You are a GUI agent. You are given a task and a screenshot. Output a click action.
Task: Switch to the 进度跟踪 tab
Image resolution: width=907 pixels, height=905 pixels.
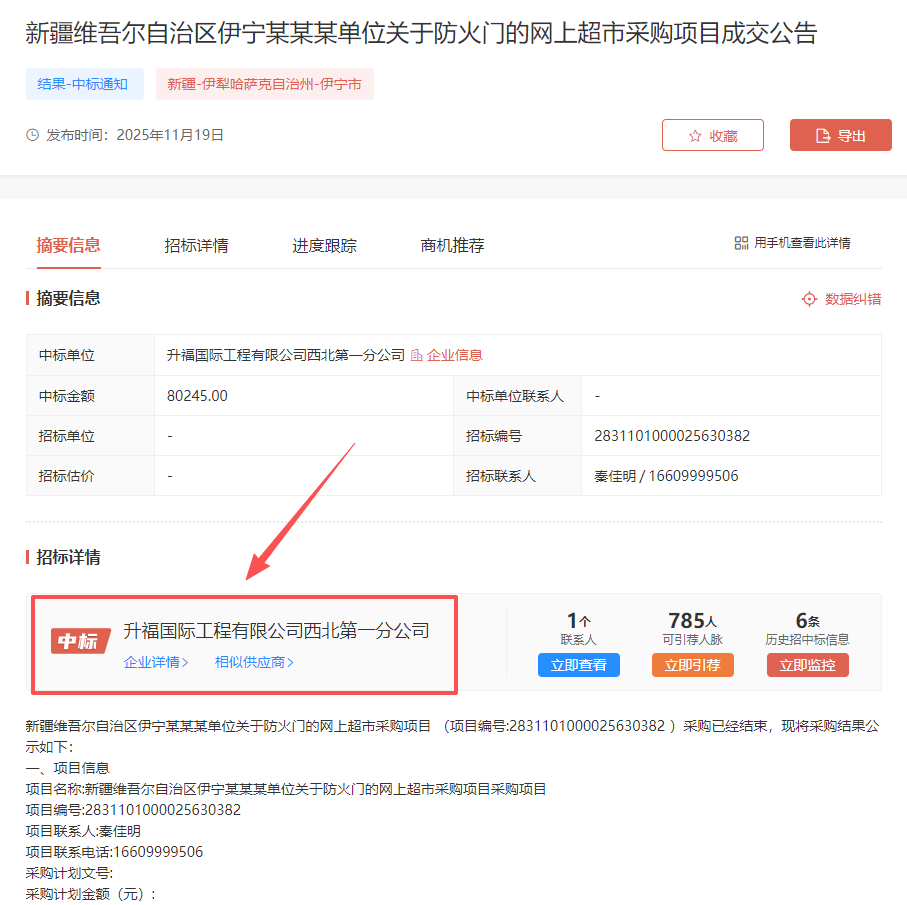coord(324,246)
